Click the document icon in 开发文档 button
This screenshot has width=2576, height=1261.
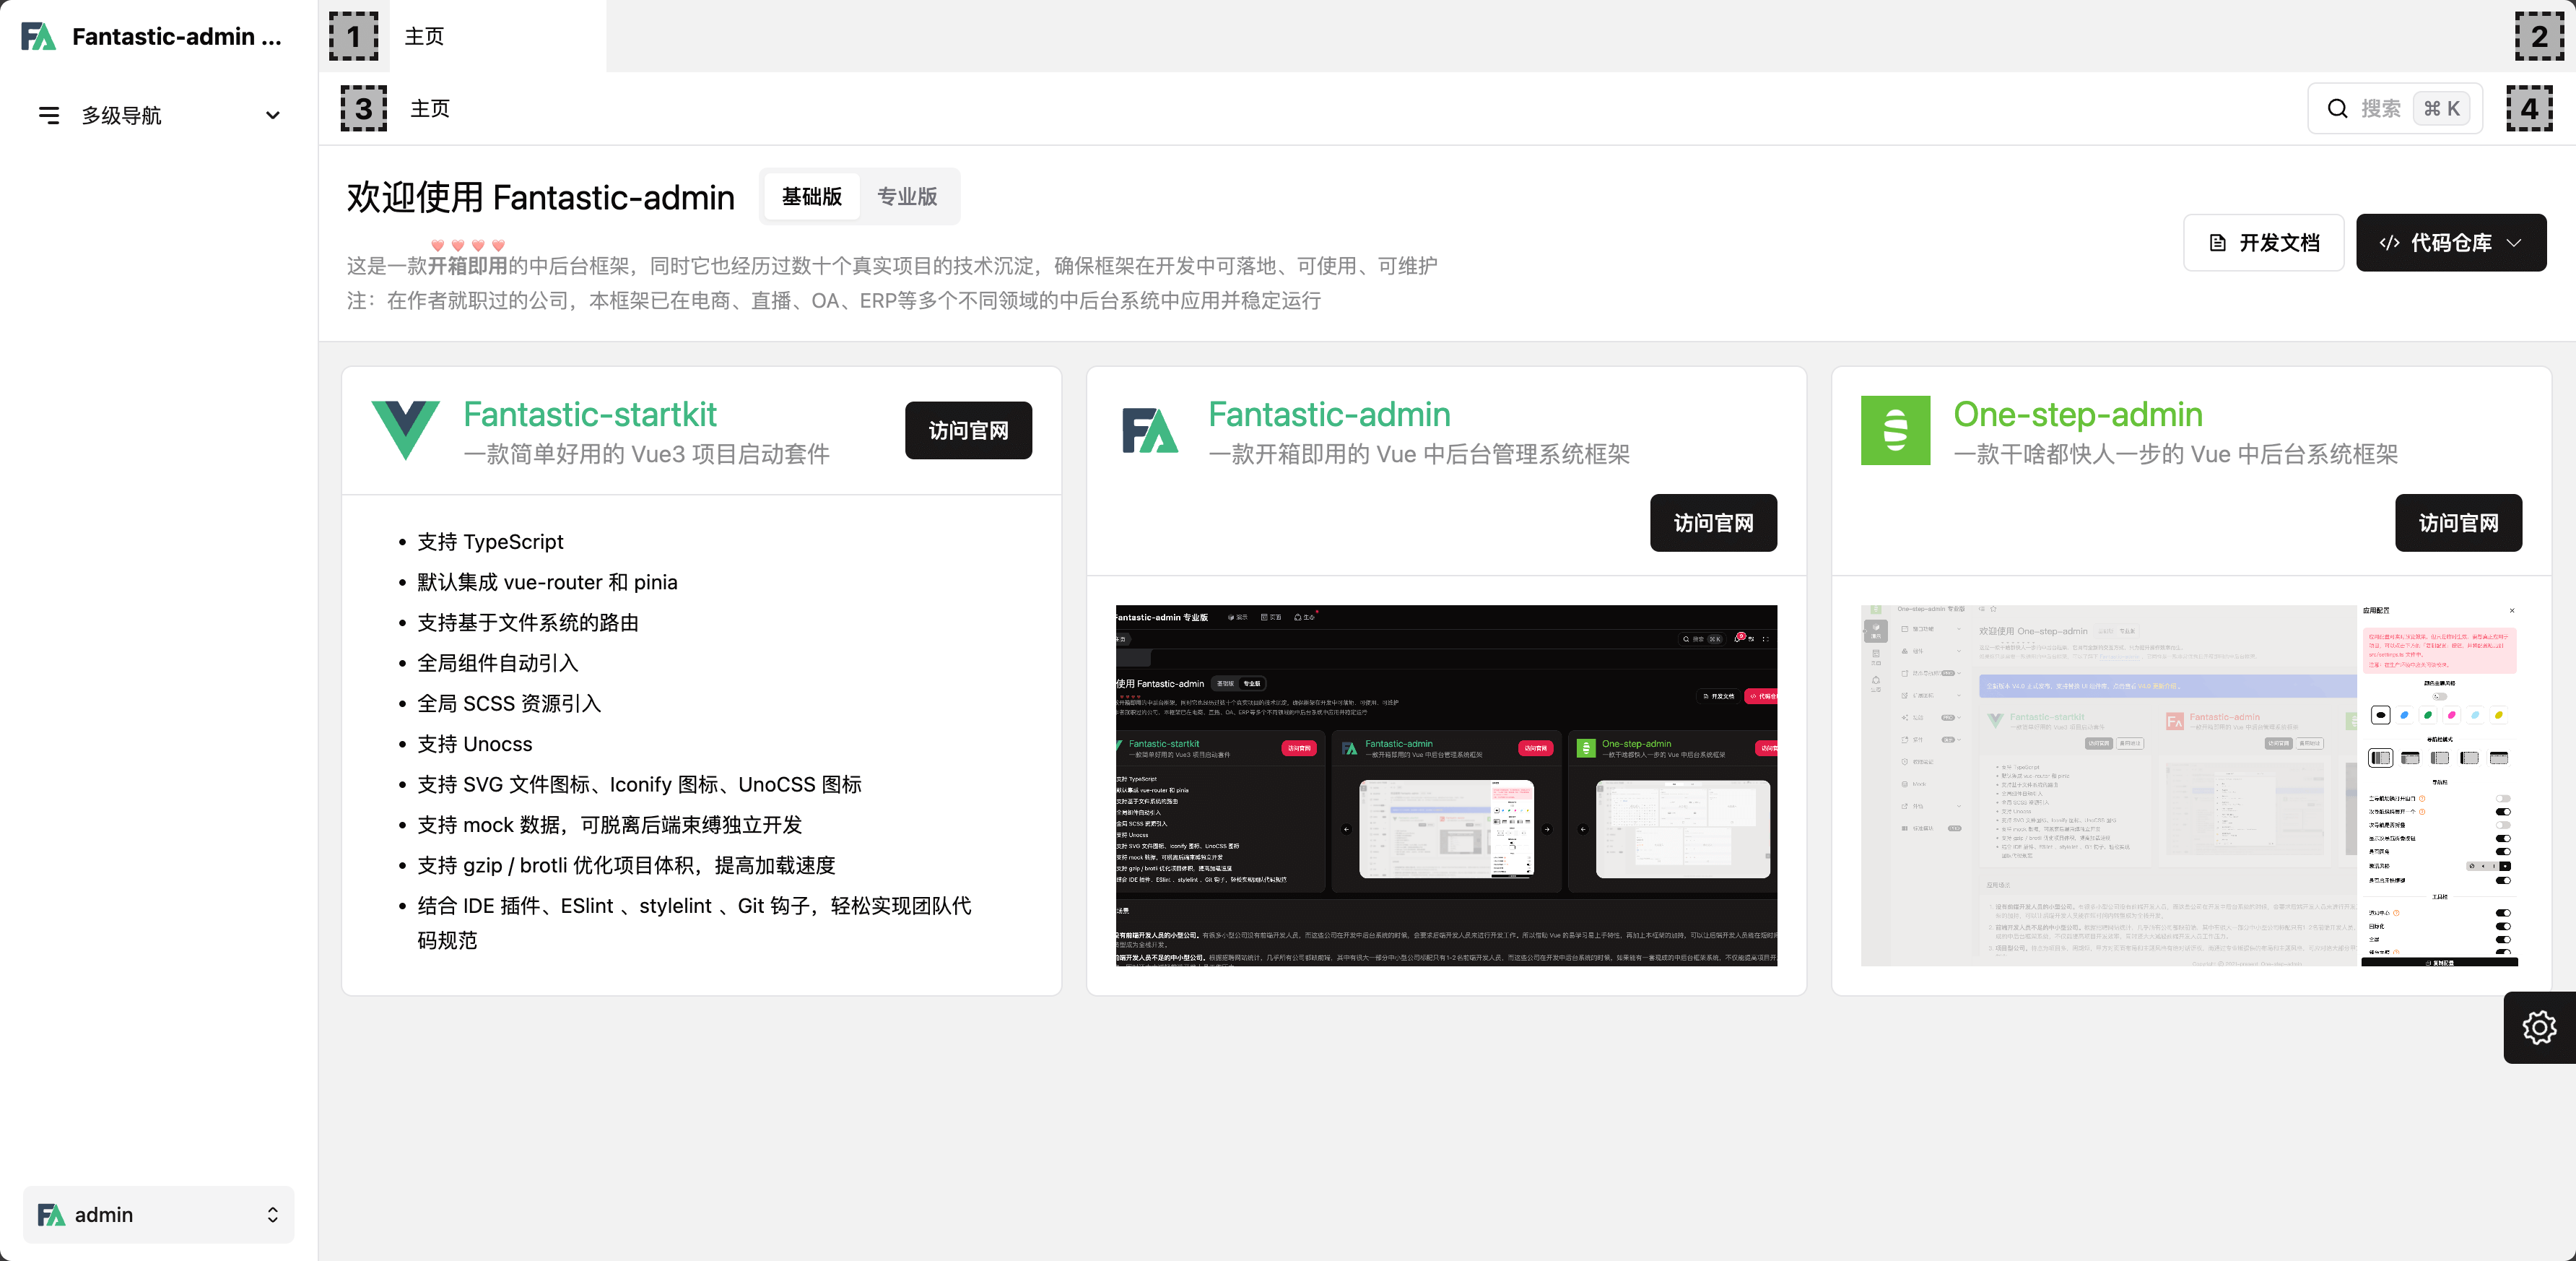[x=2217, y=243]
